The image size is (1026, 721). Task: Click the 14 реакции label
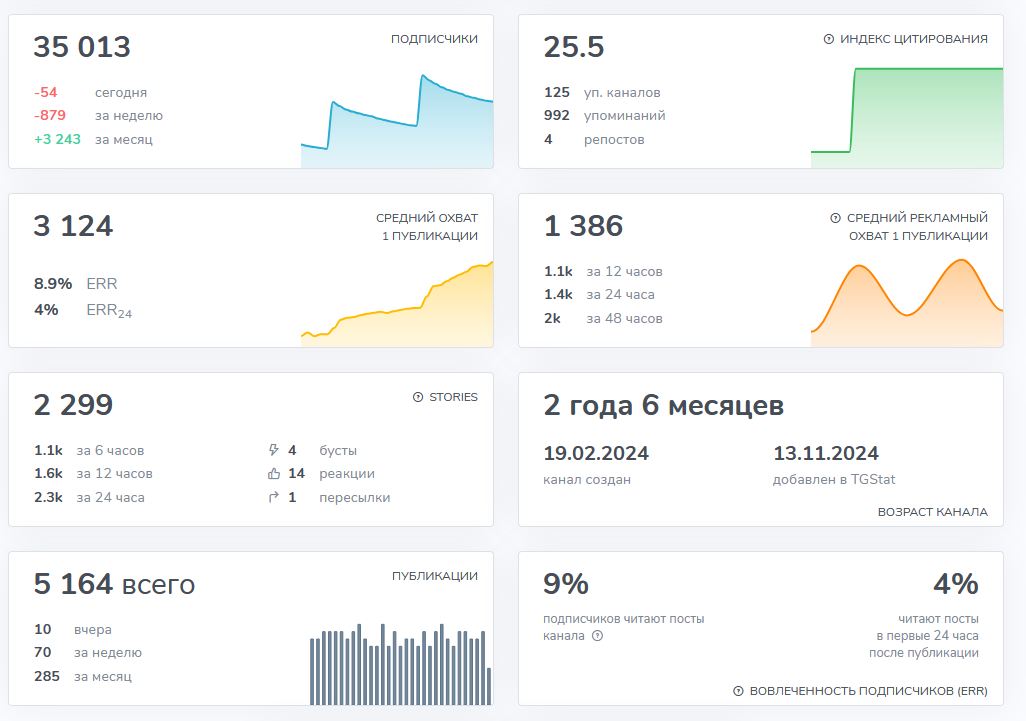[x=331, y=474]
